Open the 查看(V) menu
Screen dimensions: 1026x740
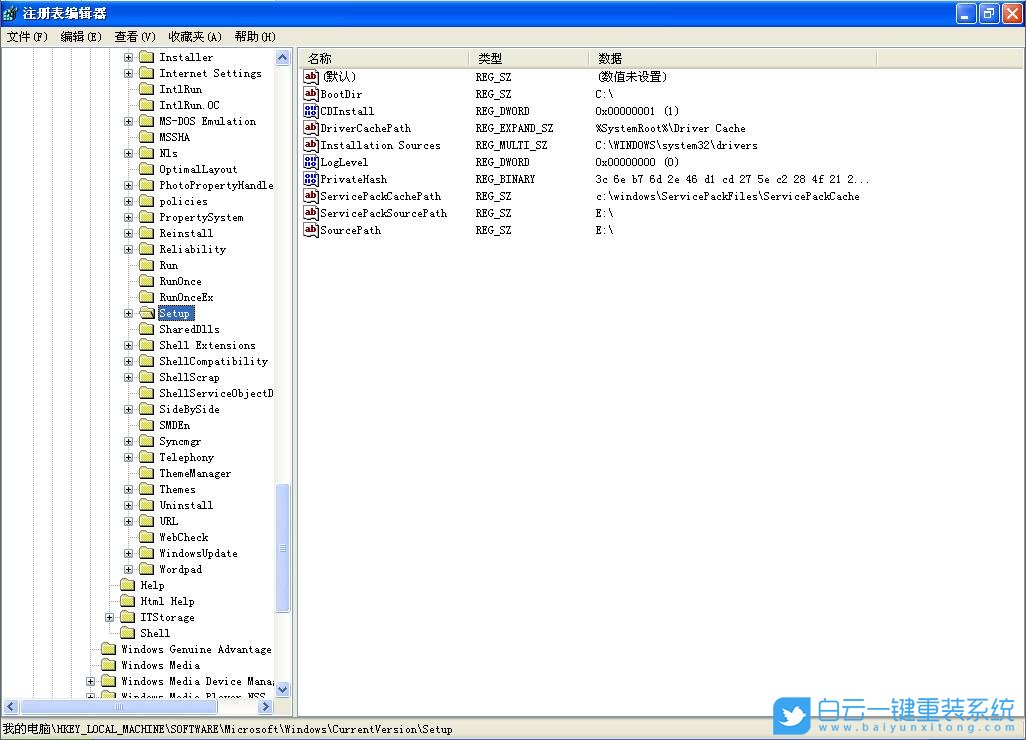(134, 36)
